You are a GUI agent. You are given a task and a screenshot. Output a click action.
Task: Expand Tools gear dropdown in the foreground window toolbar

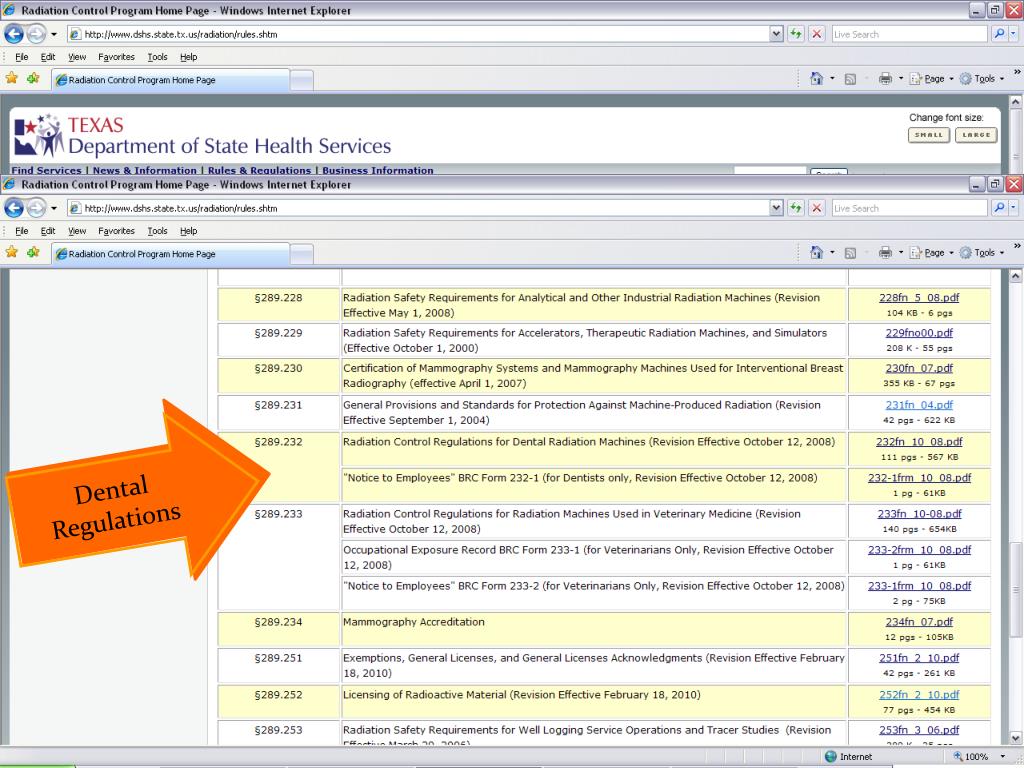(x=980, y=254)
